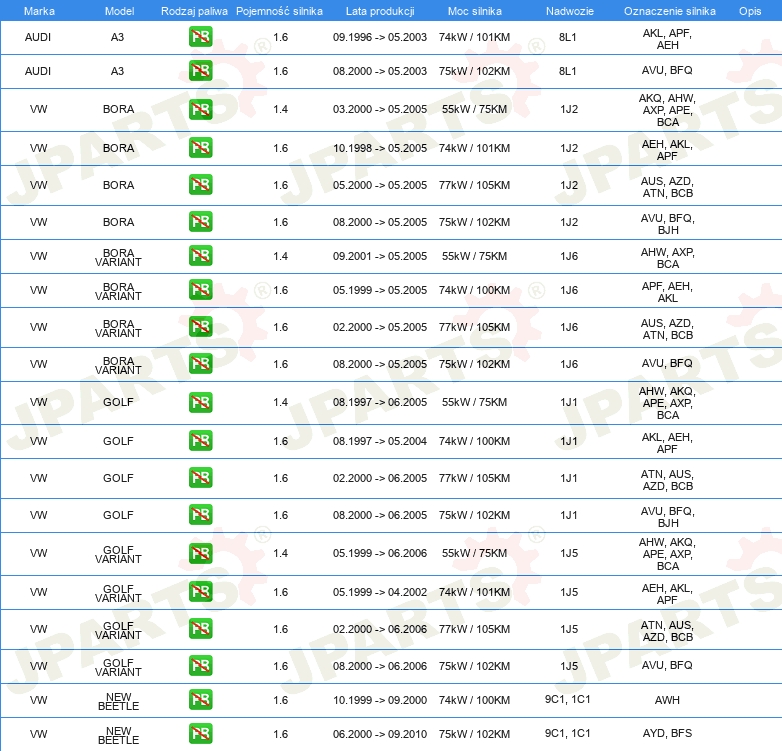
Task: Select production dates 09.2001 -> 05.2005
Action: click(380, 256)
